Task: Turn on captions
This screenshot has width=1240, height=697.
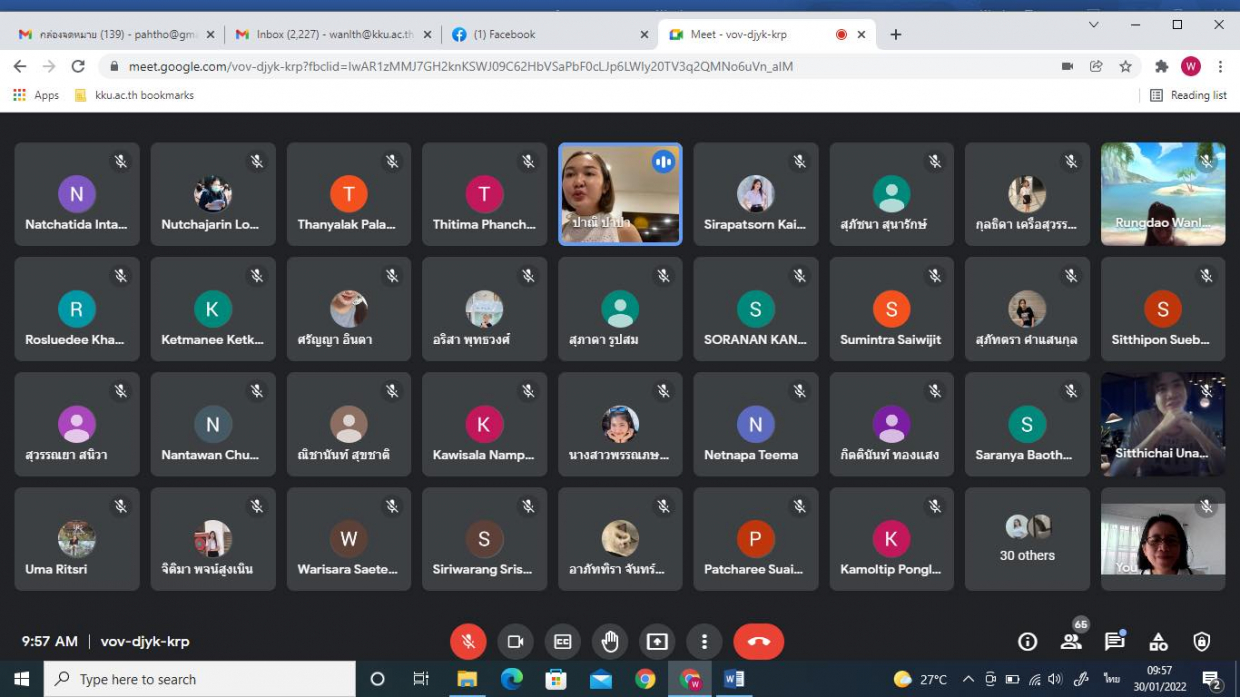Action: tap(563, 642)
